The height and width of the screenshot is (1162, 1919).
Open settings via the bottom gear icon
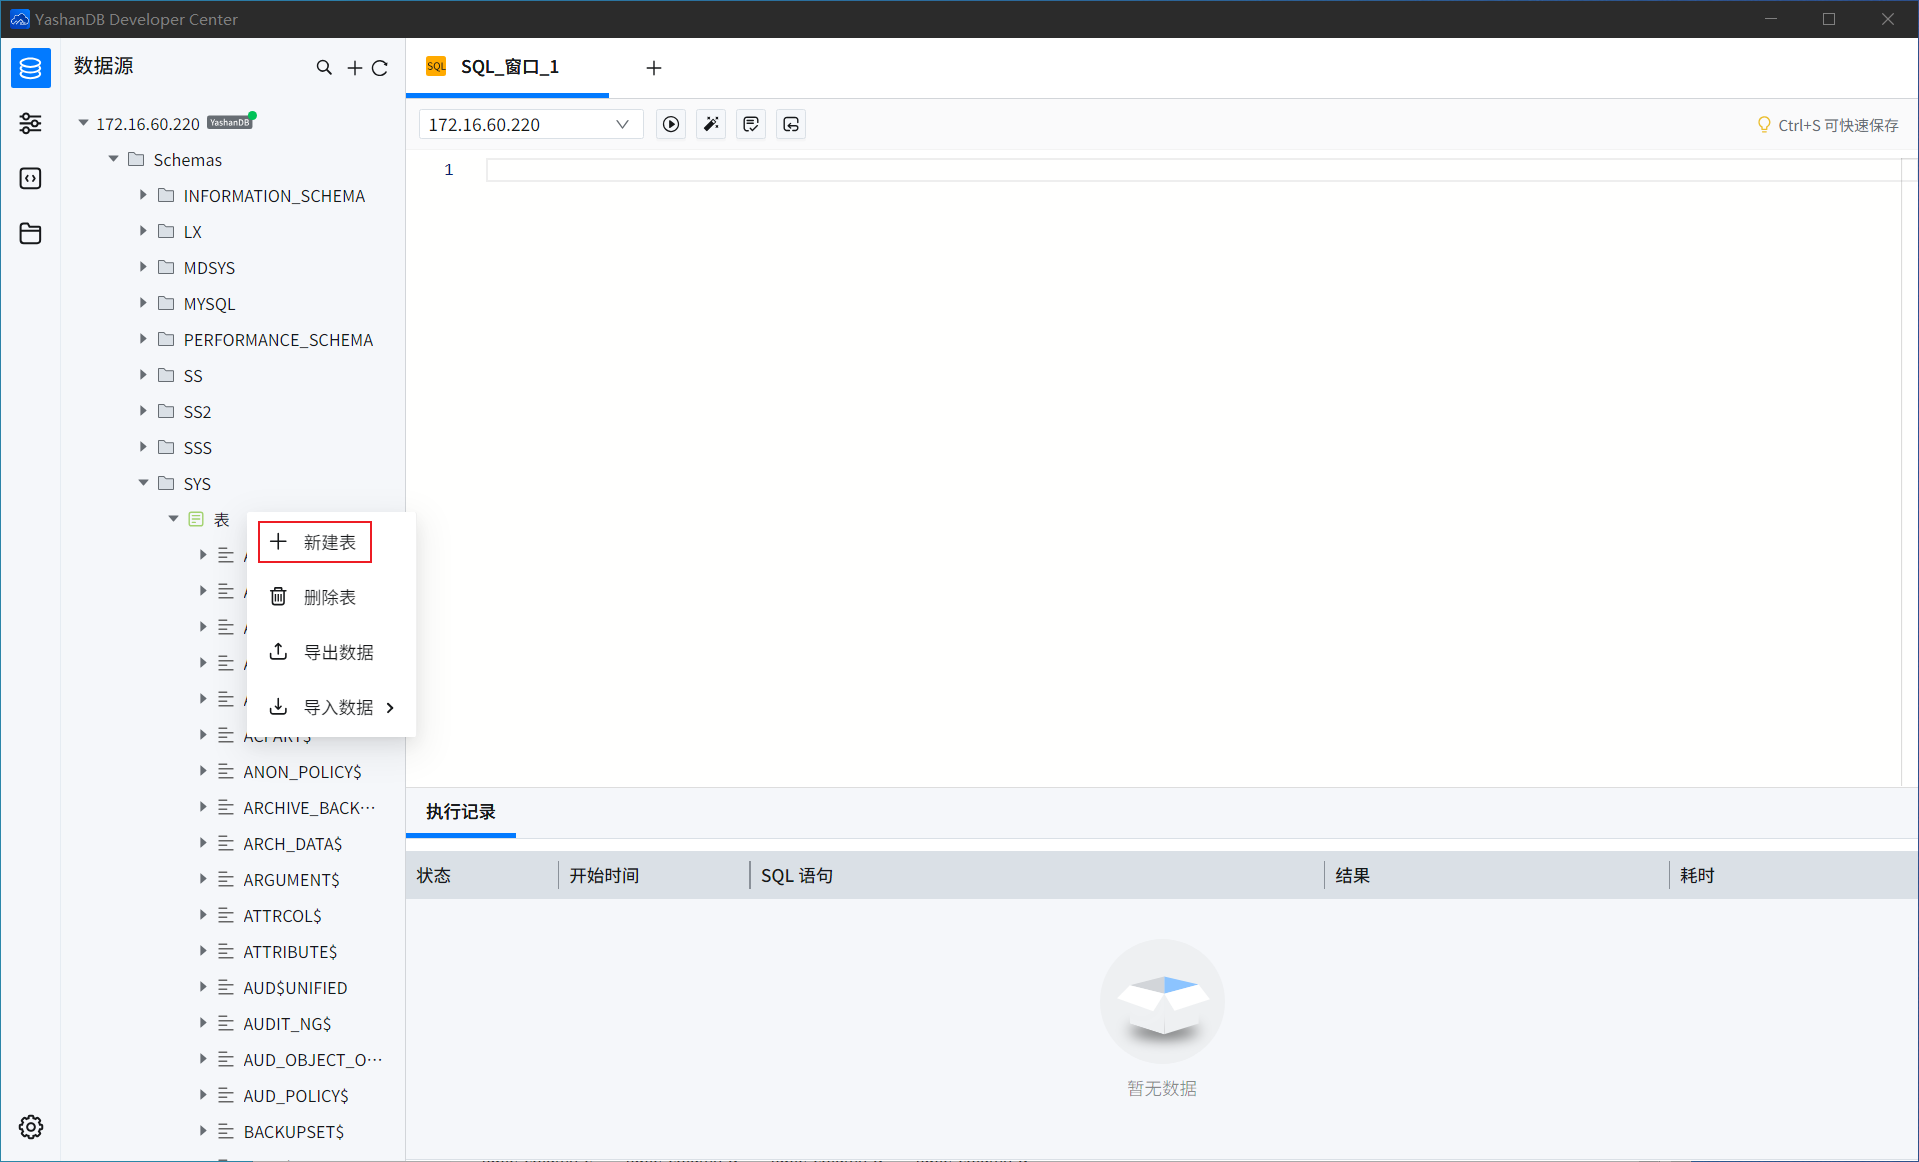[30, 1127]
